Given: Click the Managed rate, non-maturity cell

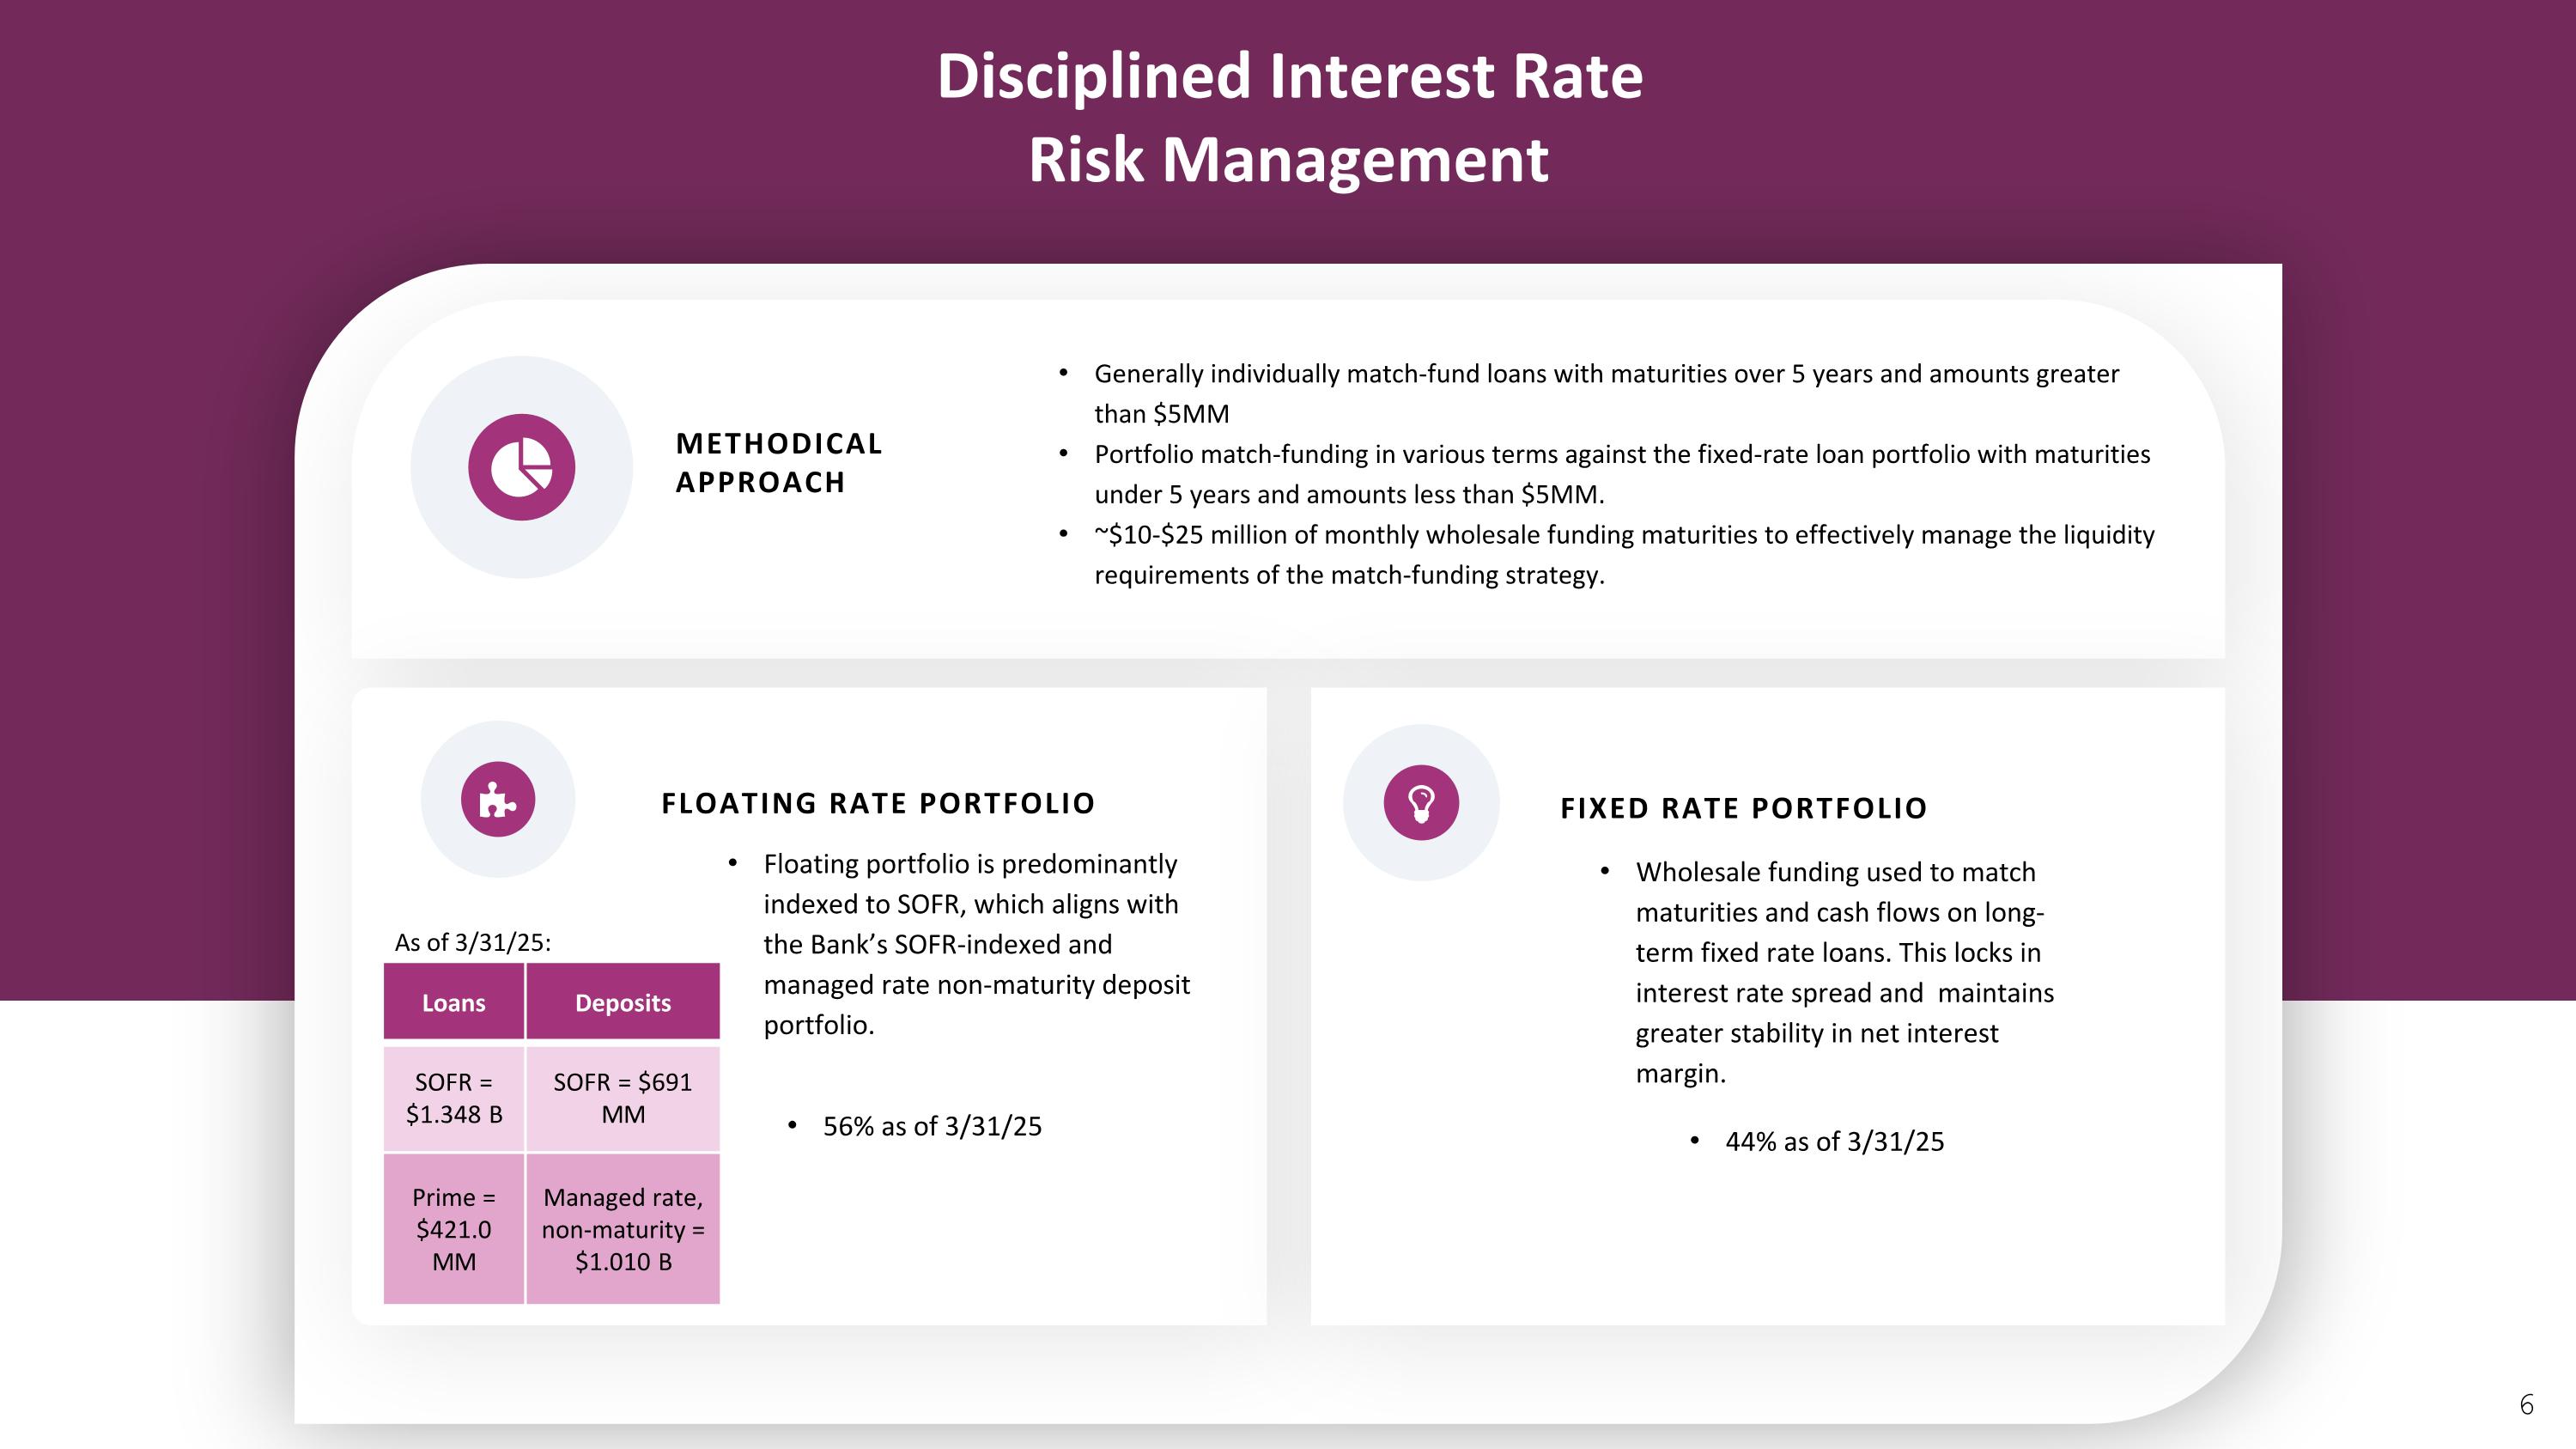Looking at the screenshot, I should tap(622, 1229).
